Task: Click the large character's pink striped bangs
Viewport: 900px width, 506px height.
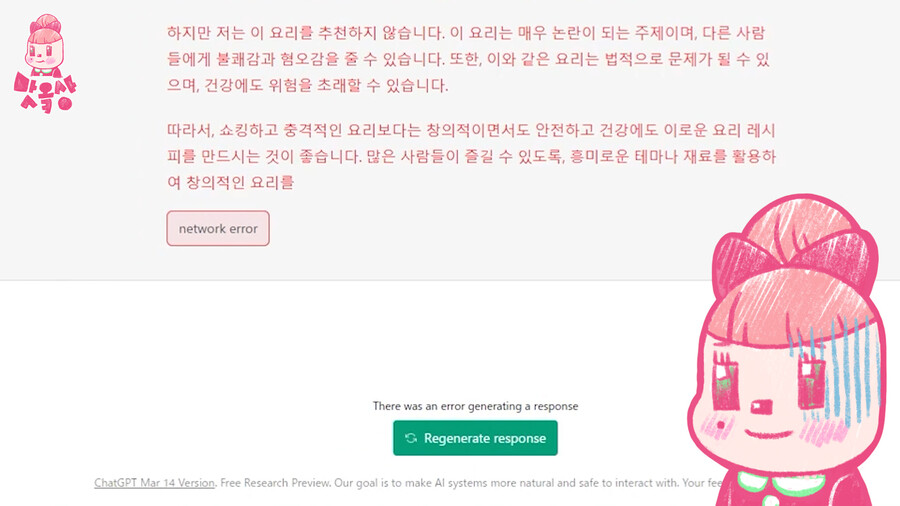Action: tap(792, 310)
